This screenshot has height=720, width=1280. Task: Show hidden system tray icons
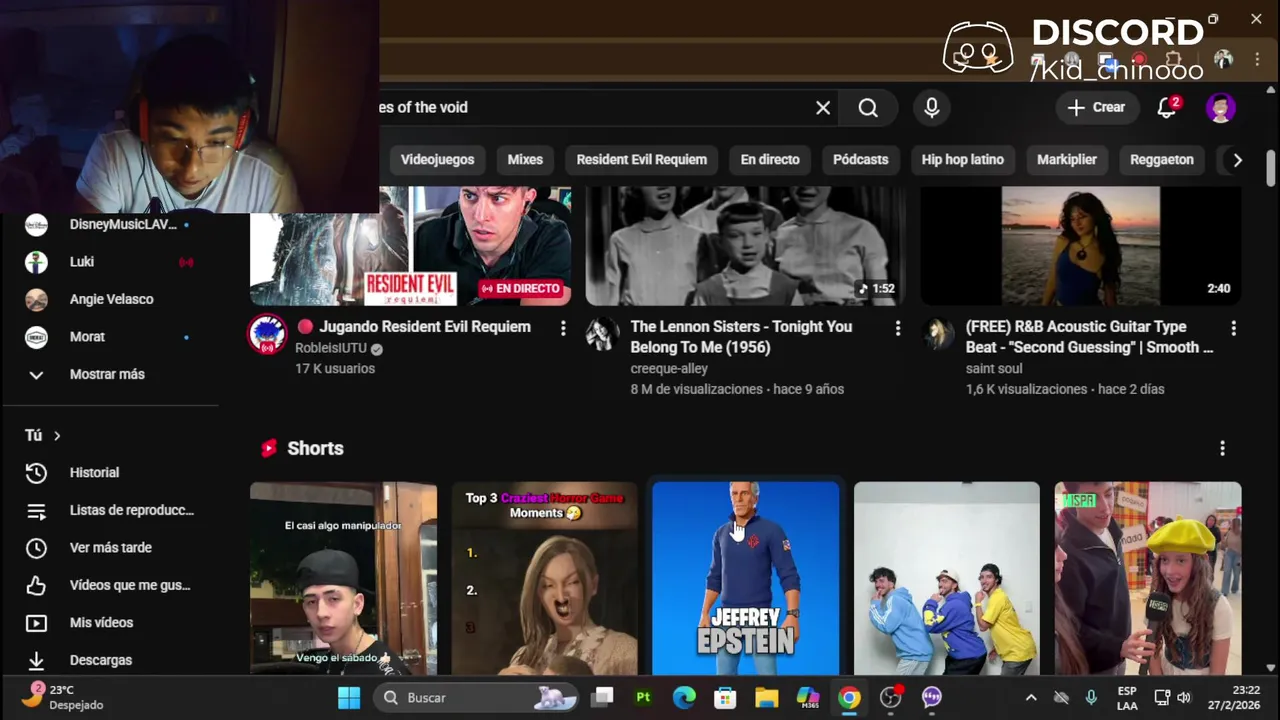1031,697
